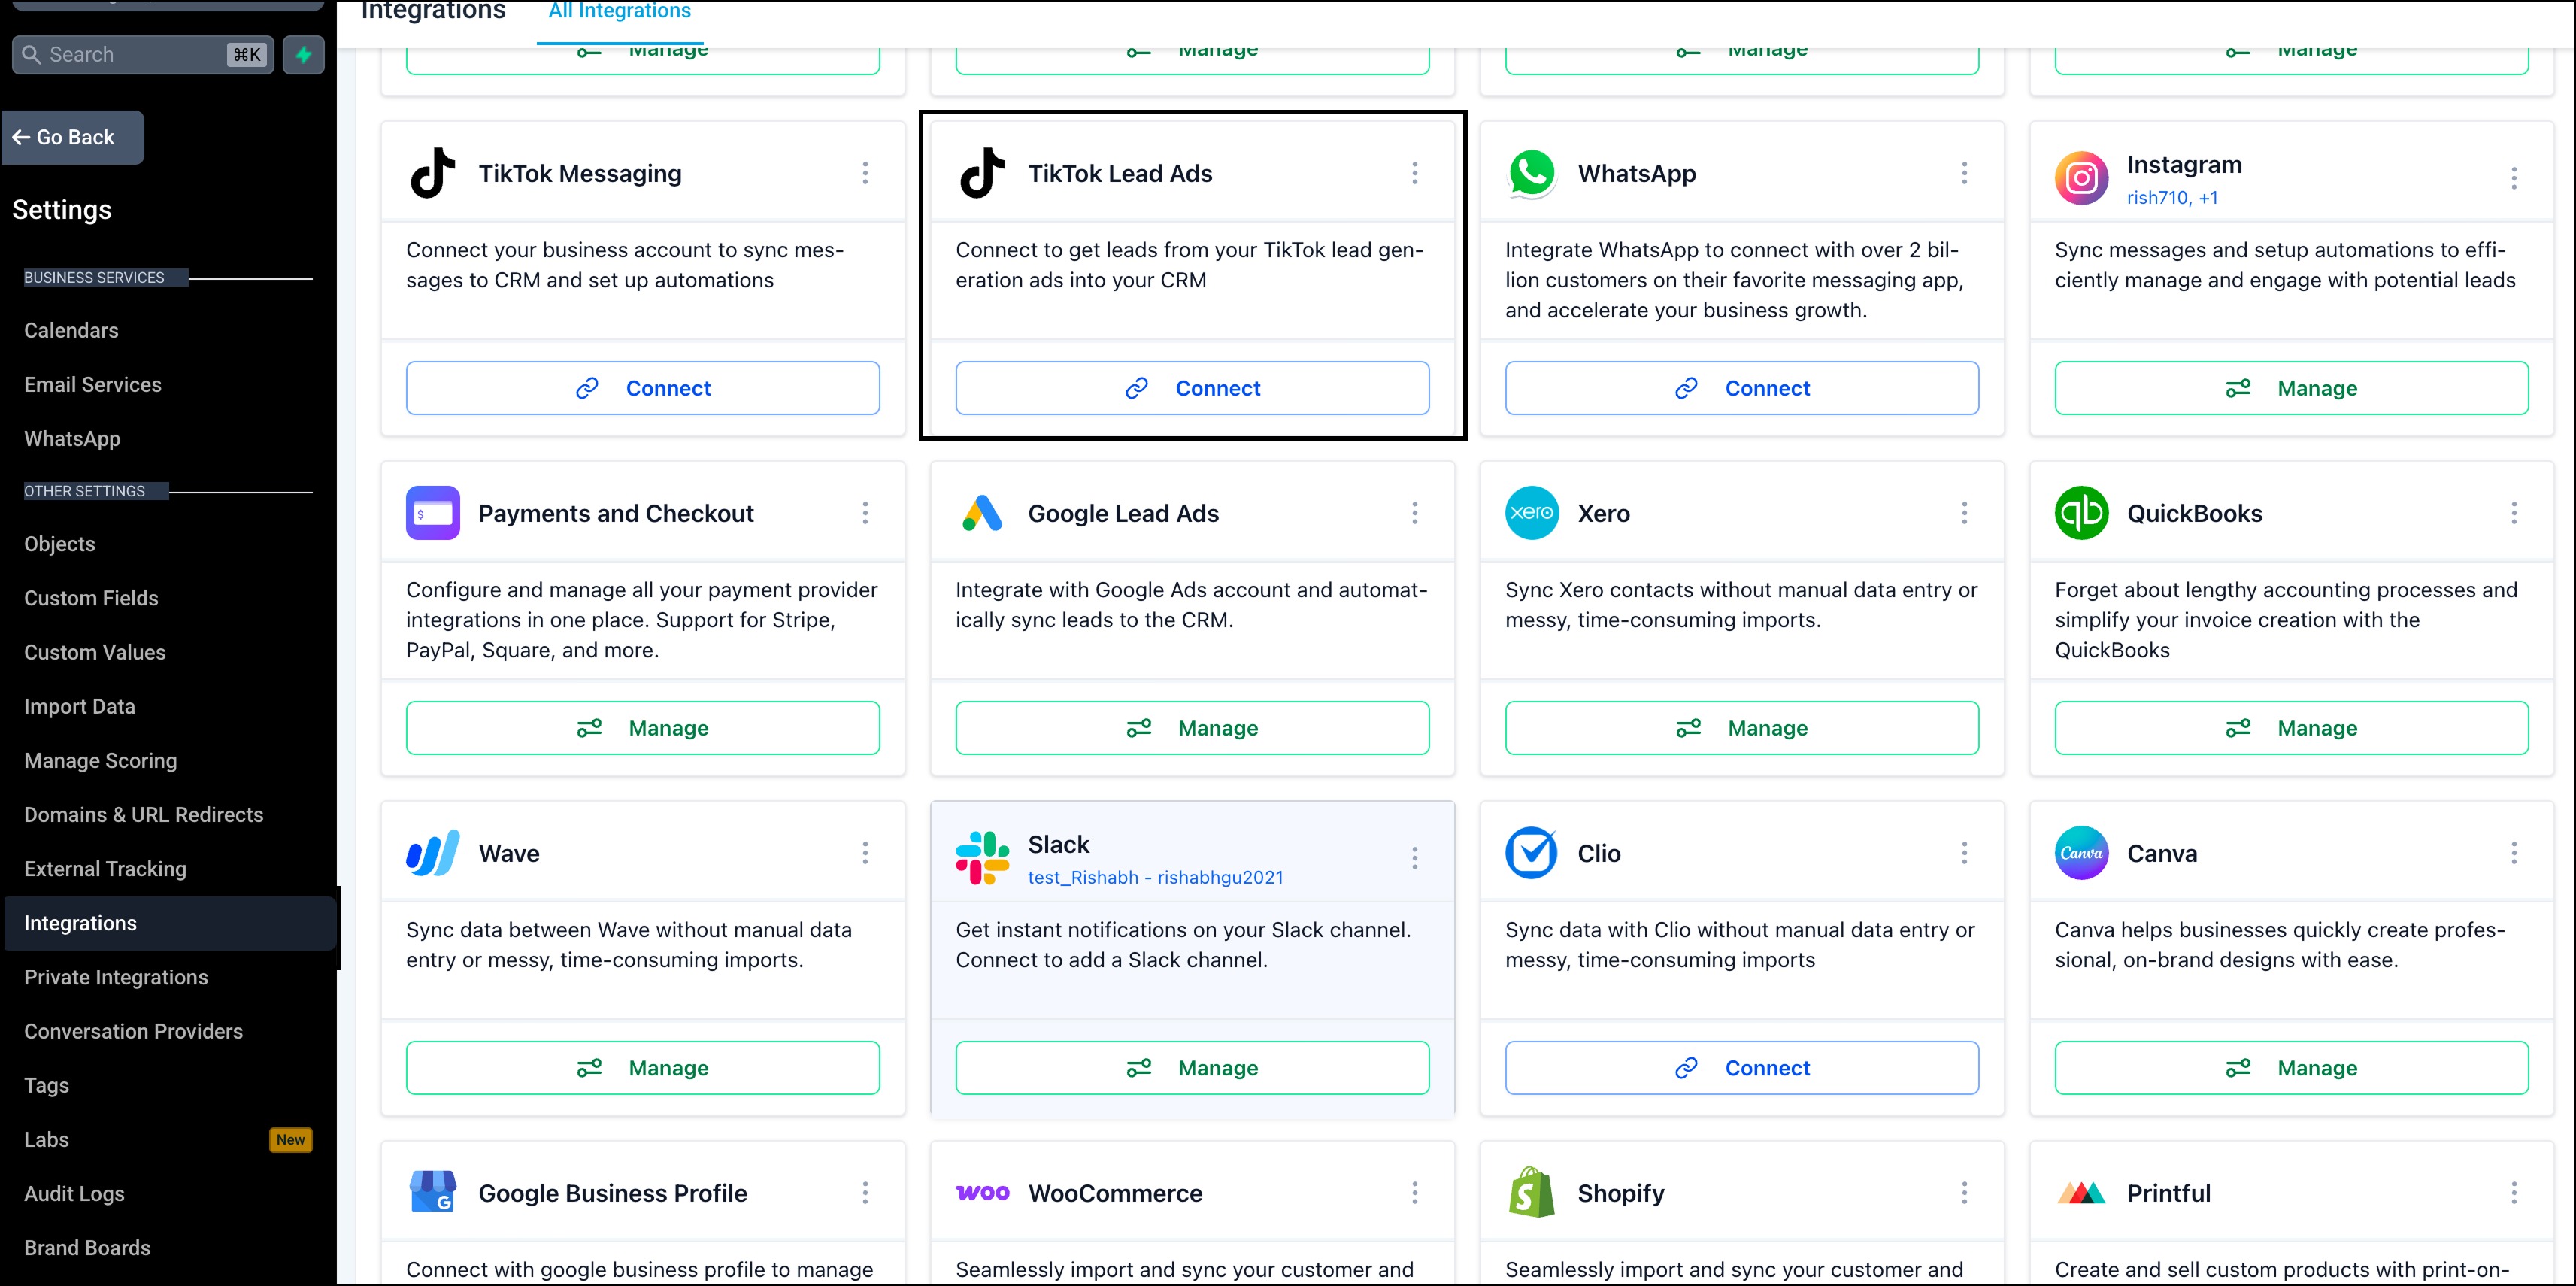Manage the Xero integration
Image resolution: width=2576 pixels, height=1286 pixels.
point(1741,728)
